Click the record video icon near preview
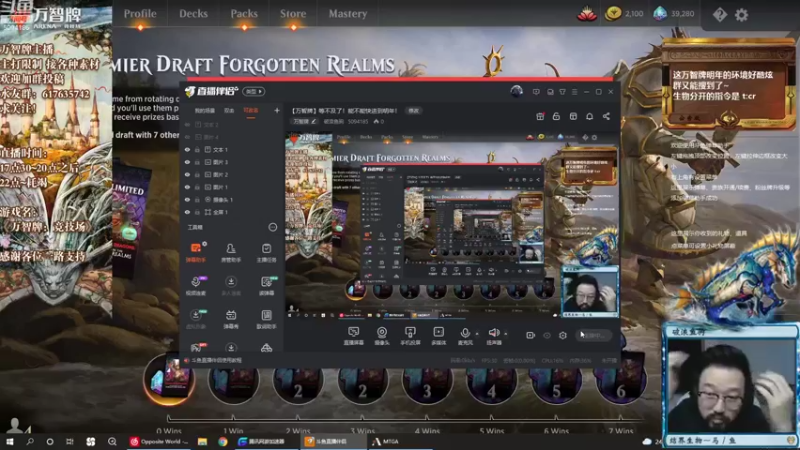This screenshot has width=800, height=450. pyautogui.click(x=531, y=335)
